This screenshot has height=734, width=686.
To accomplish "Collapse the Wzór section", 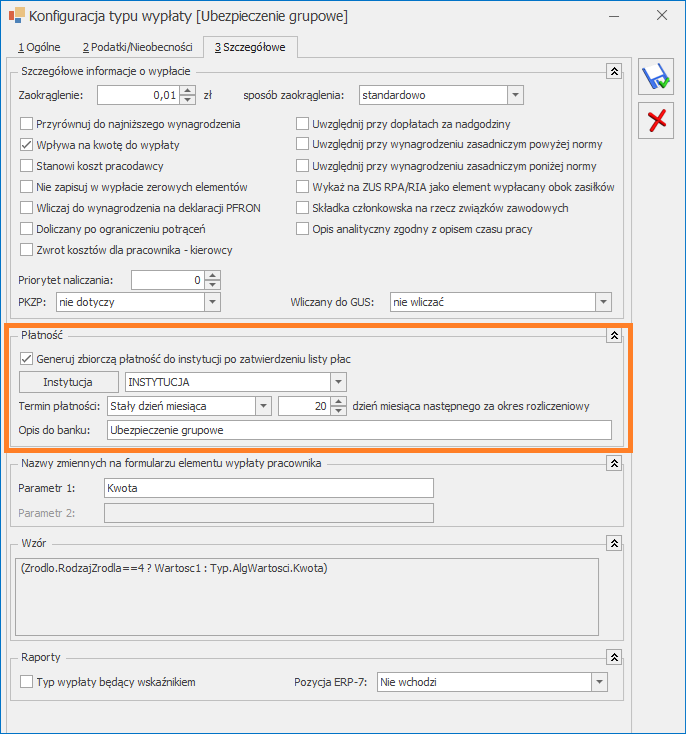I will tap(614, 543).
